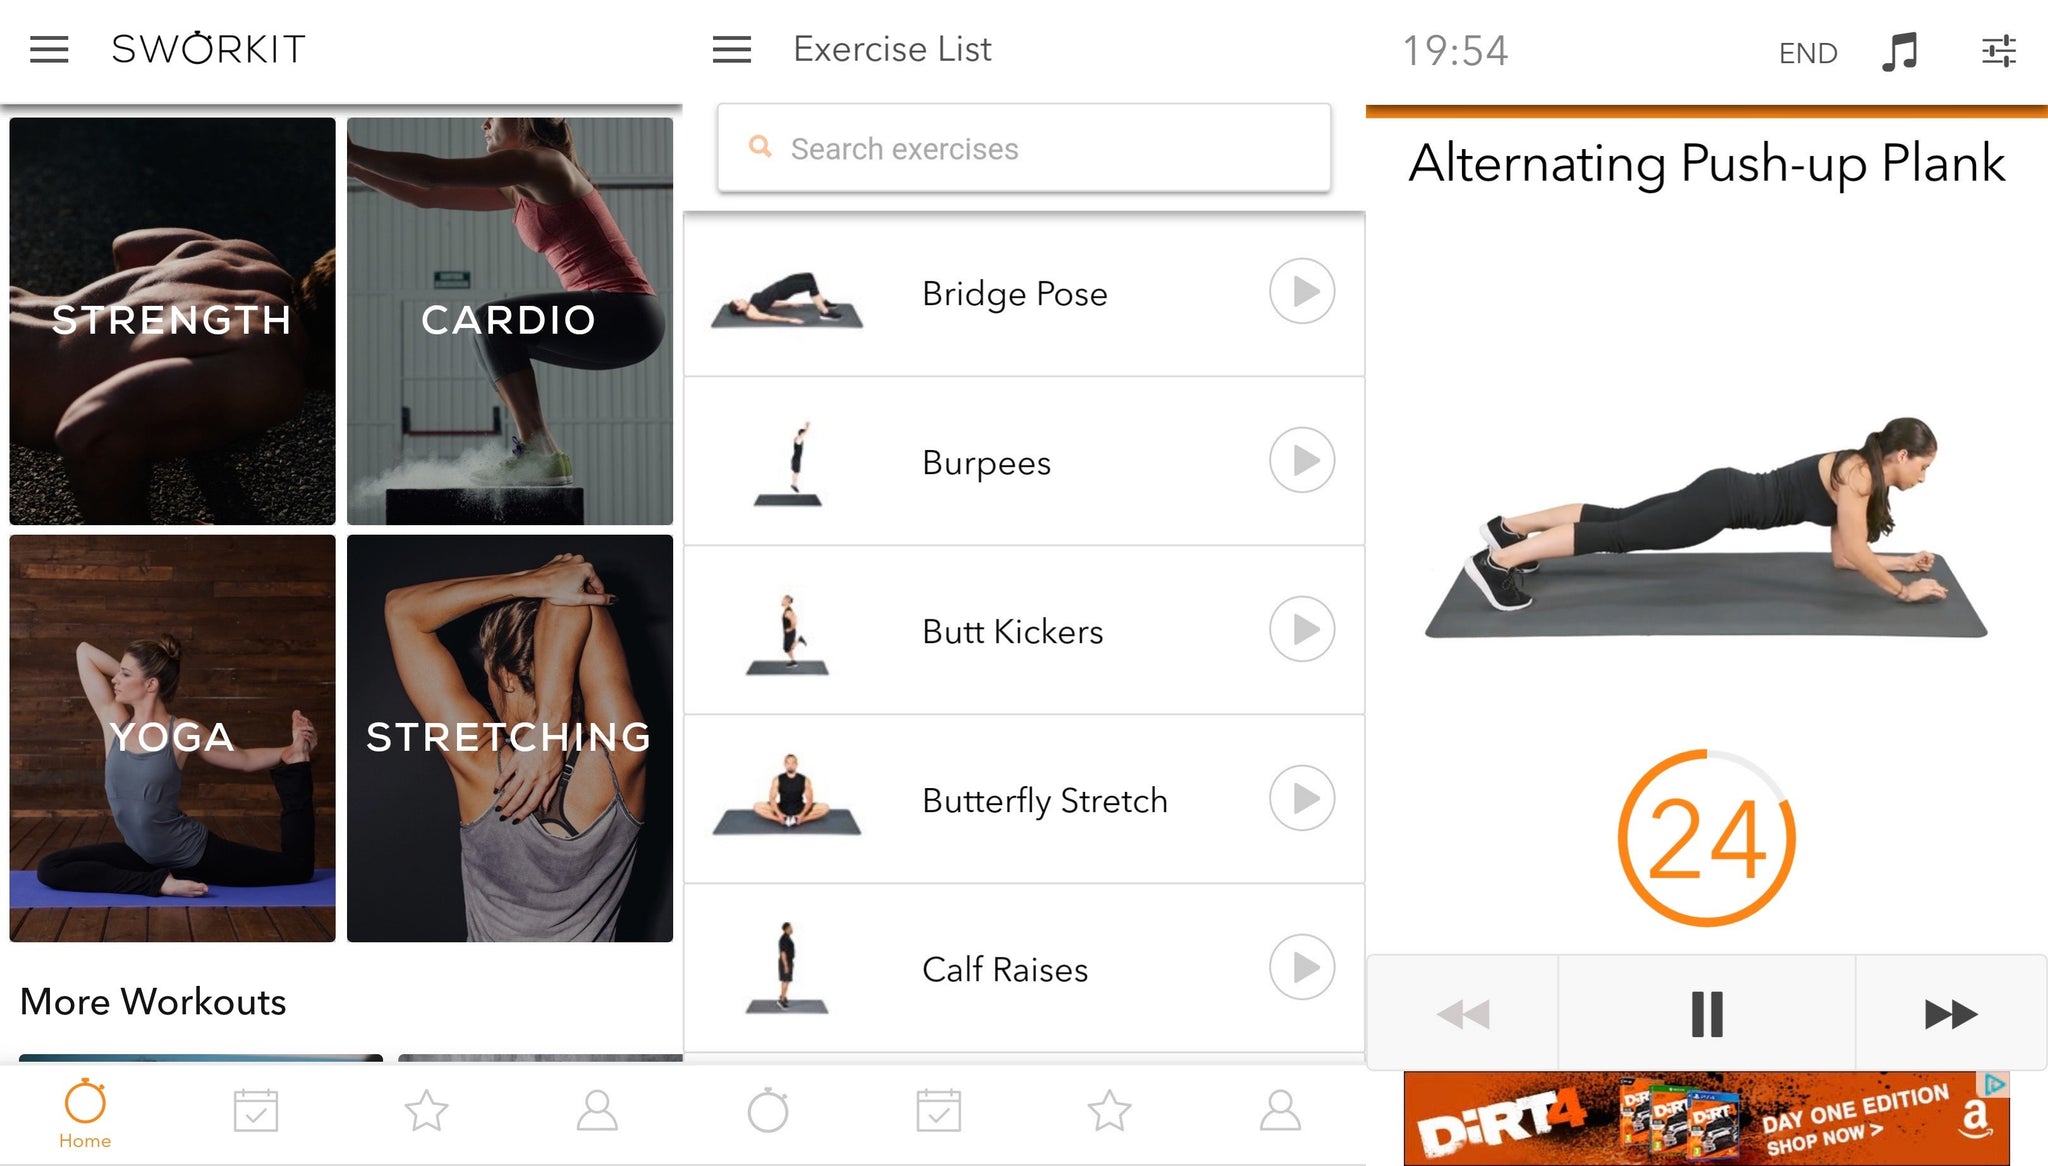Viewport: 2048px width, 1166px height.
Task: Skip forward to next exercise
Action: point(1947,1011)
